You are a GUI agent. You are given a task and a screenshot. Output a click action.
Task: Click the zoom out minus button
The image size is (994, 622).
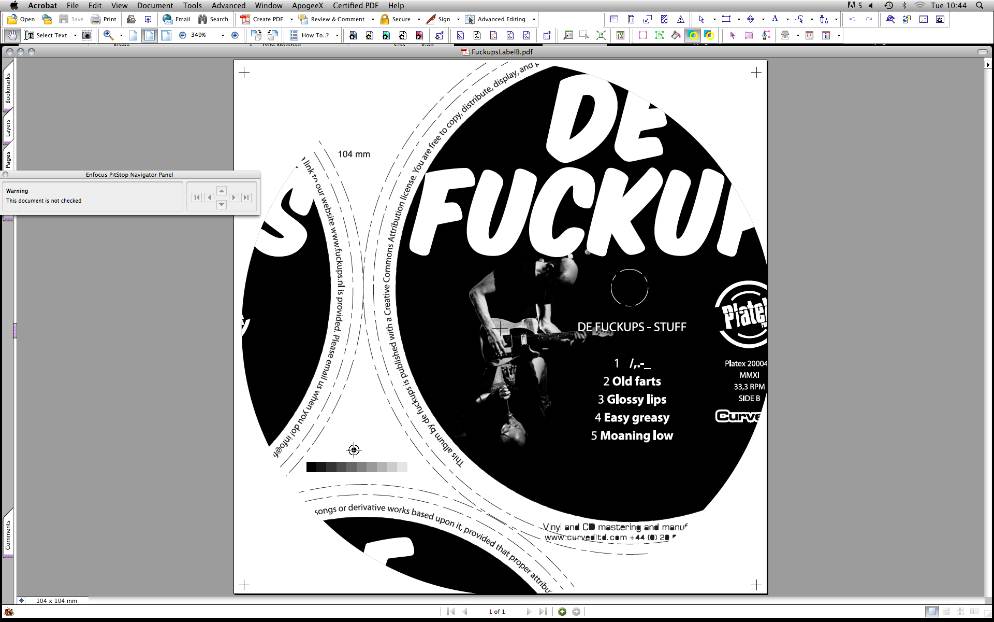coord(180,35)
